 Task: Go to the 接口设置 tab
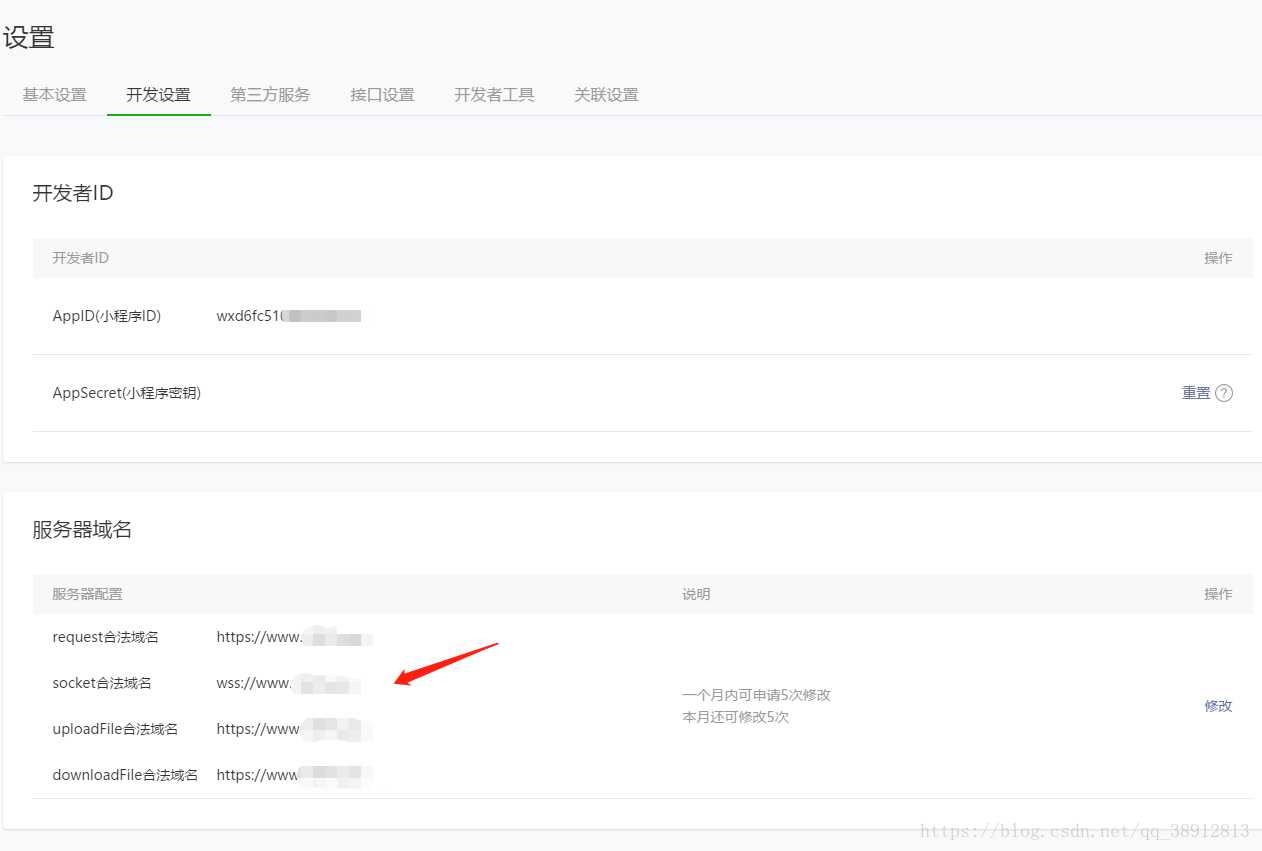pyautogui.click(x=382, y=95)
